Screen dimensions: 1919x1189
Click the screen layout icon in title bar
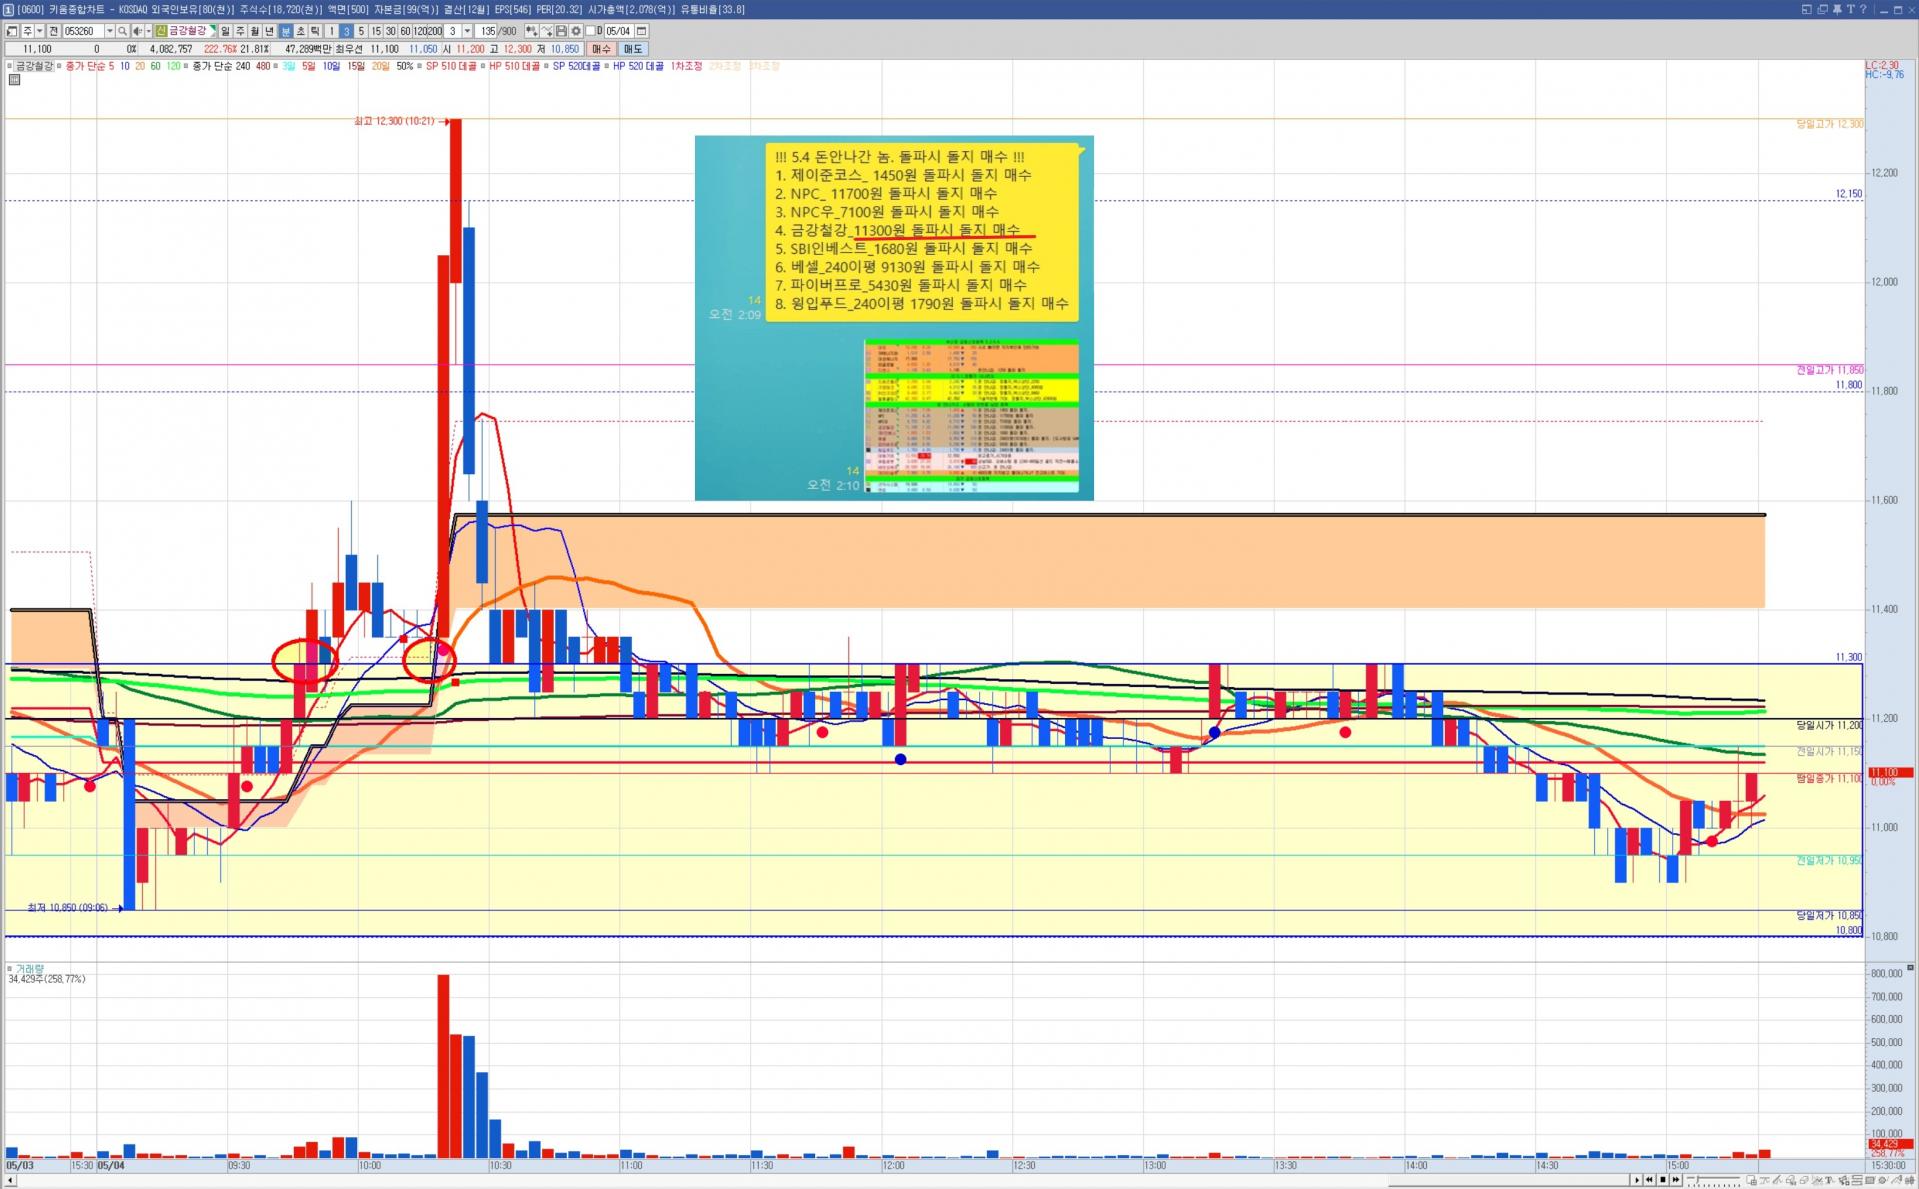[x=1806, y=9]
